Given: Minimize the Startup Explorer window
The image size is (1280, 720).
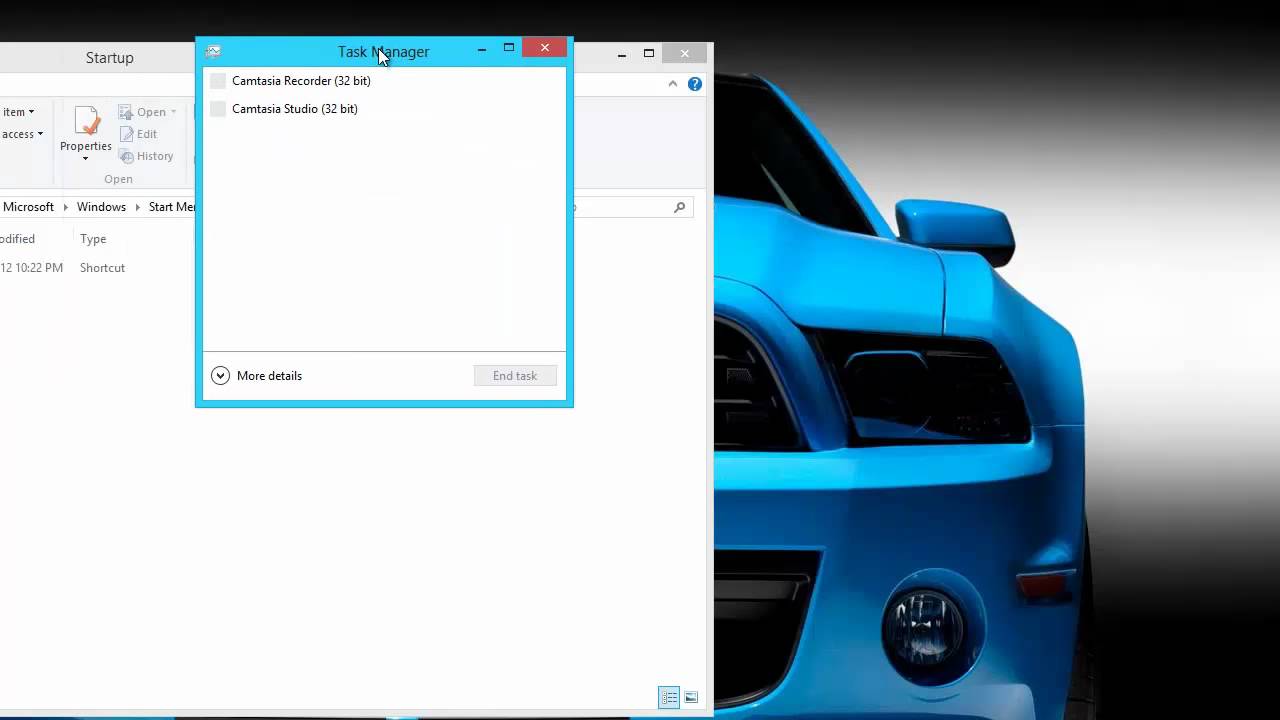Looking at the screenshot, I should (x=620, y=54).
